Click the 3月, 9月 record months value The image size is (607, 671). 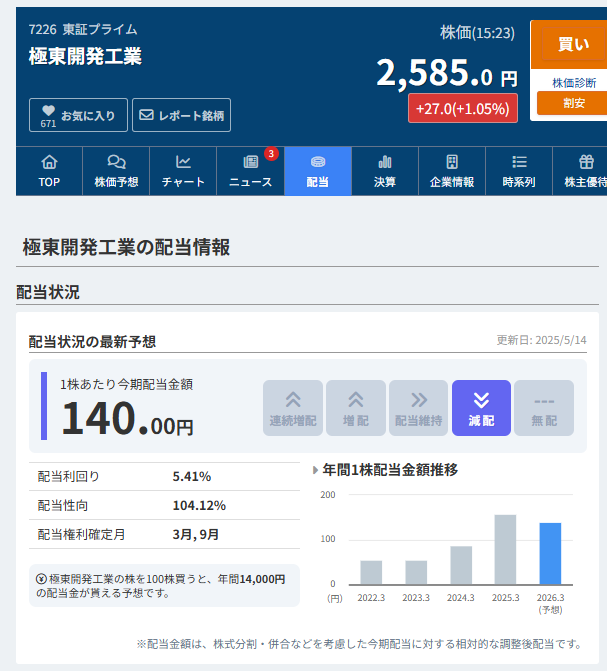click(196, 534)
